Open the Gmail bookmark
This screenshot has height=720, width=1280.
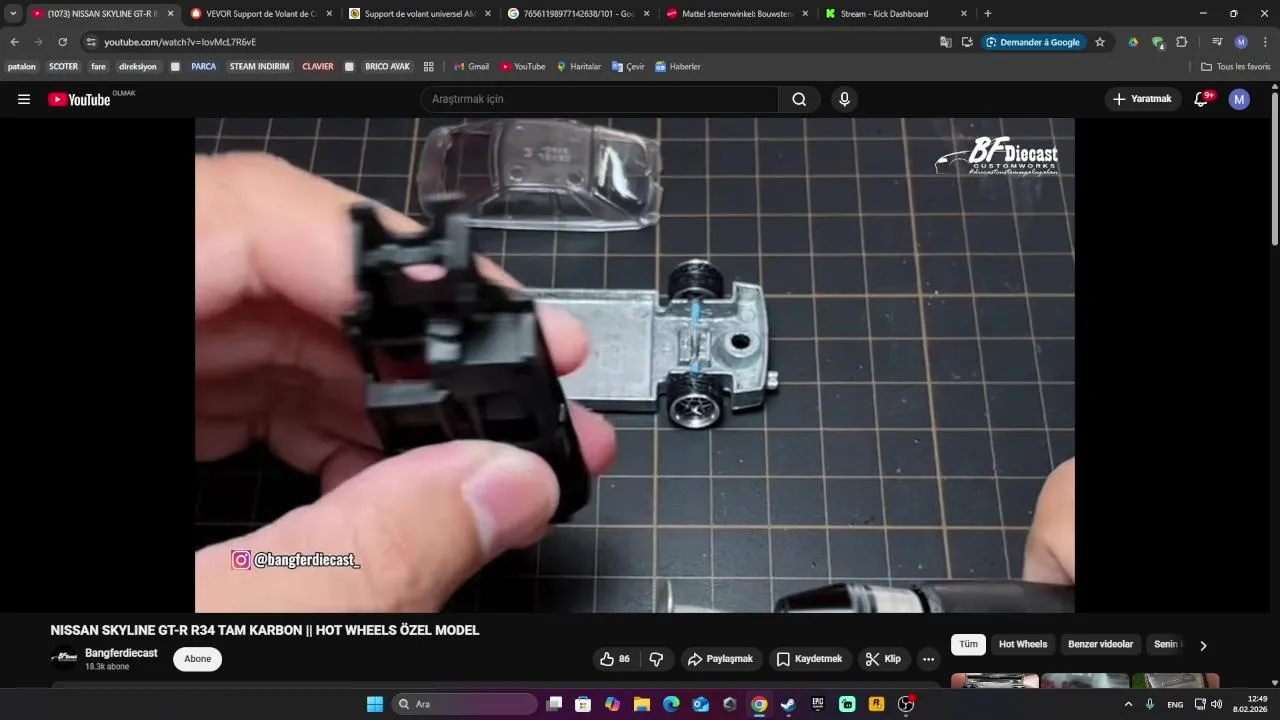(x=471, y=67)
